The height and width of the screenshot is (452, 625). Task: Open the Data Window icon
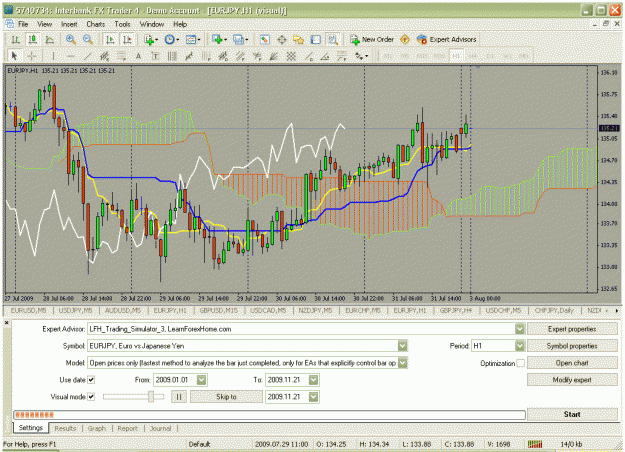pyautogui.click(x=281, y=39)
